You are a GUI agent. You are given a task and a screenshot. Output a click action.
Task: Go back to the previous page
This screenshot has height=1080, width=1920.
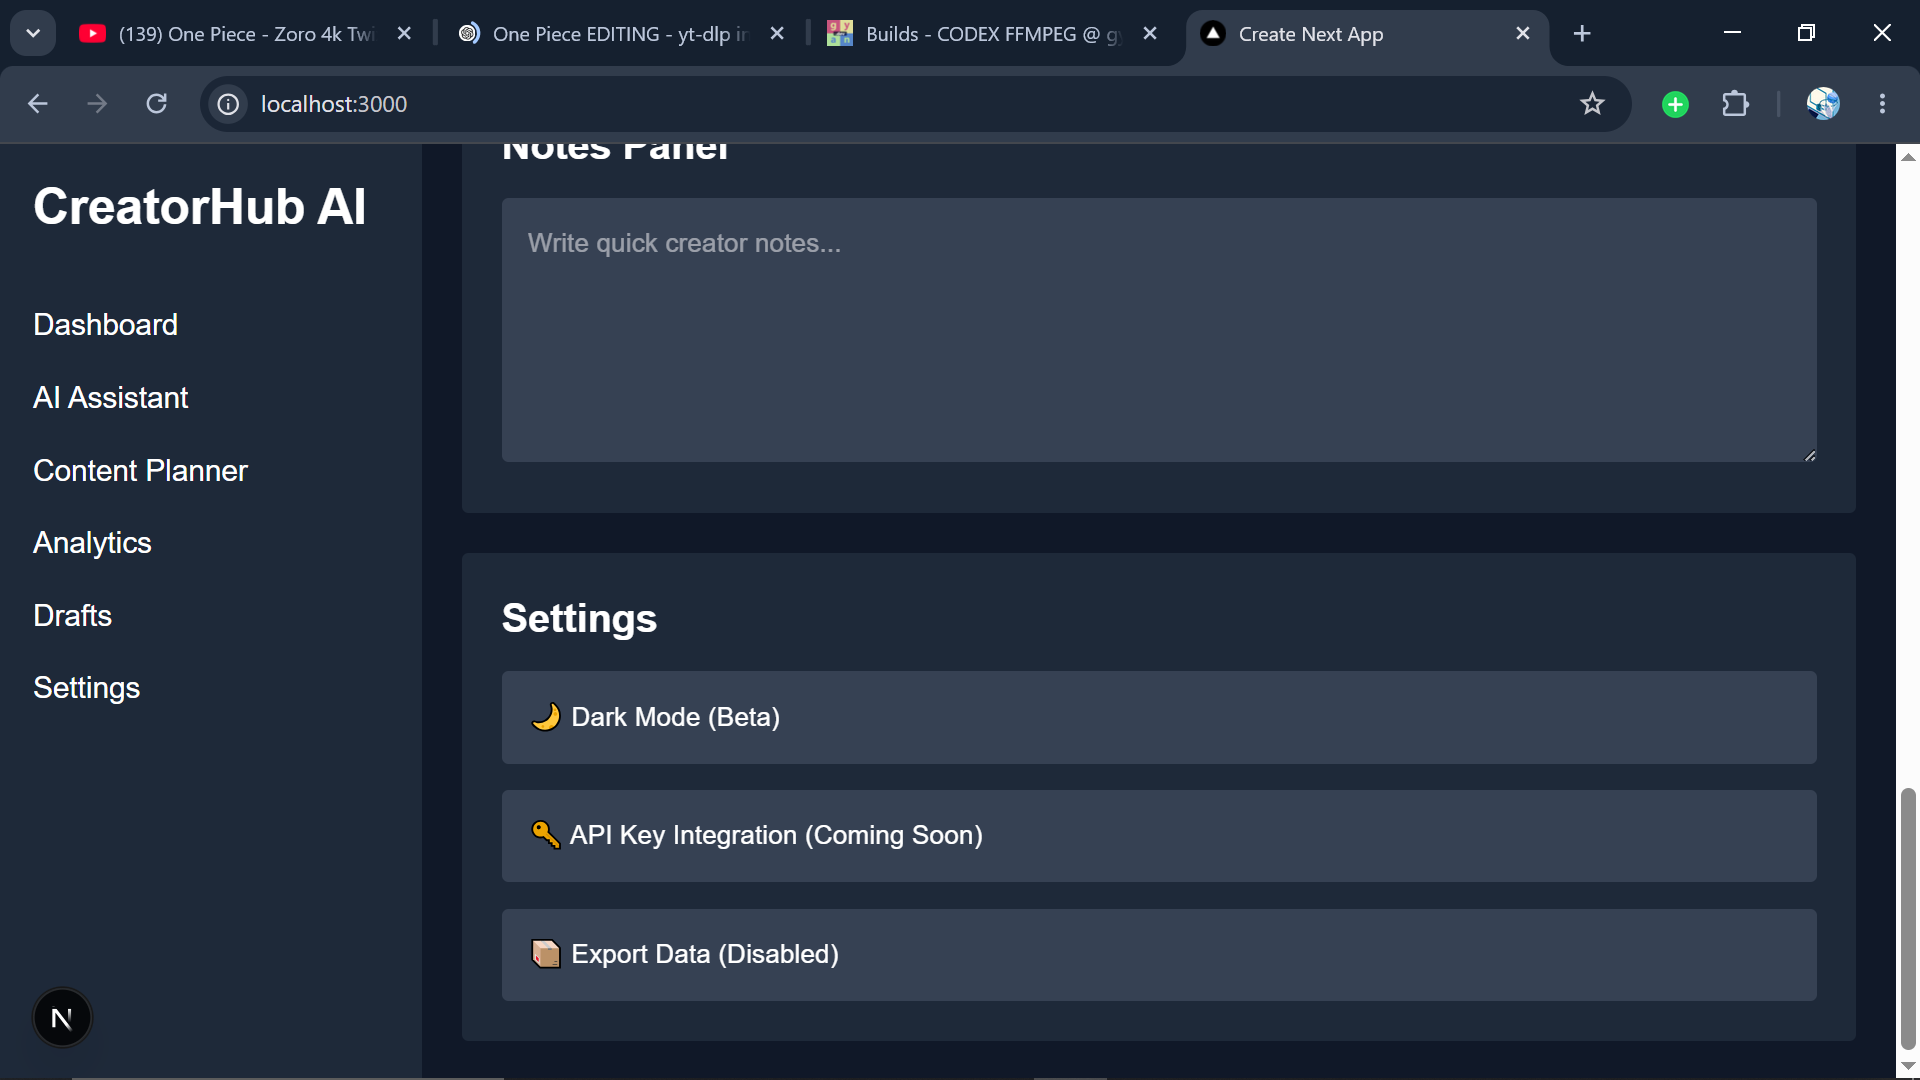pos(38,104)
